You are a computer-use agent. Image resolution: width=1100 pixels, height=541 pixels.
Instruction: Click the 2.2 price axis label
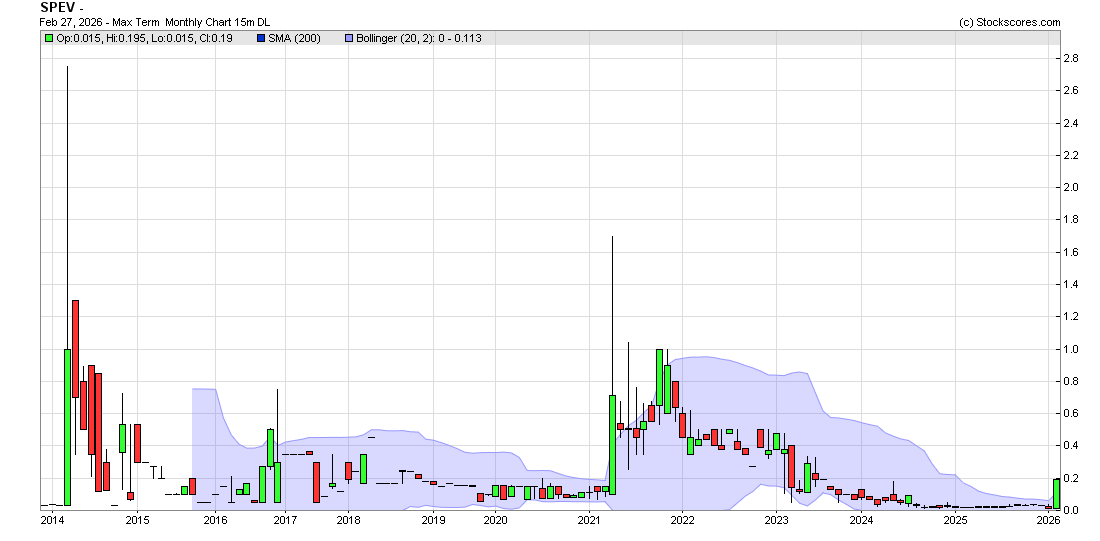tap(1071, 156)
